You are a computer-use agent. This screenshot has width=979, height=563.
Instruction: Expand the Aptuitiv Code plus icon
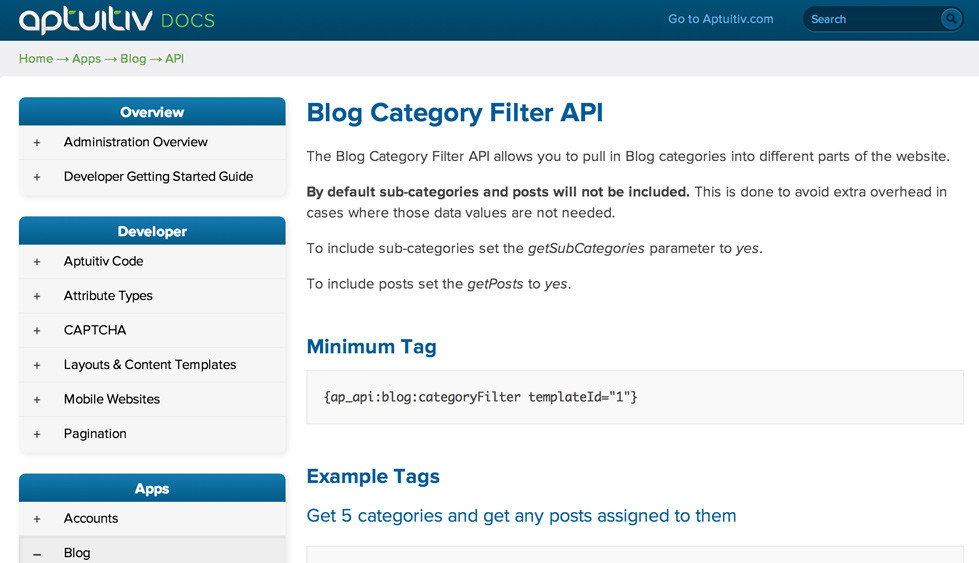pos(37,262)
